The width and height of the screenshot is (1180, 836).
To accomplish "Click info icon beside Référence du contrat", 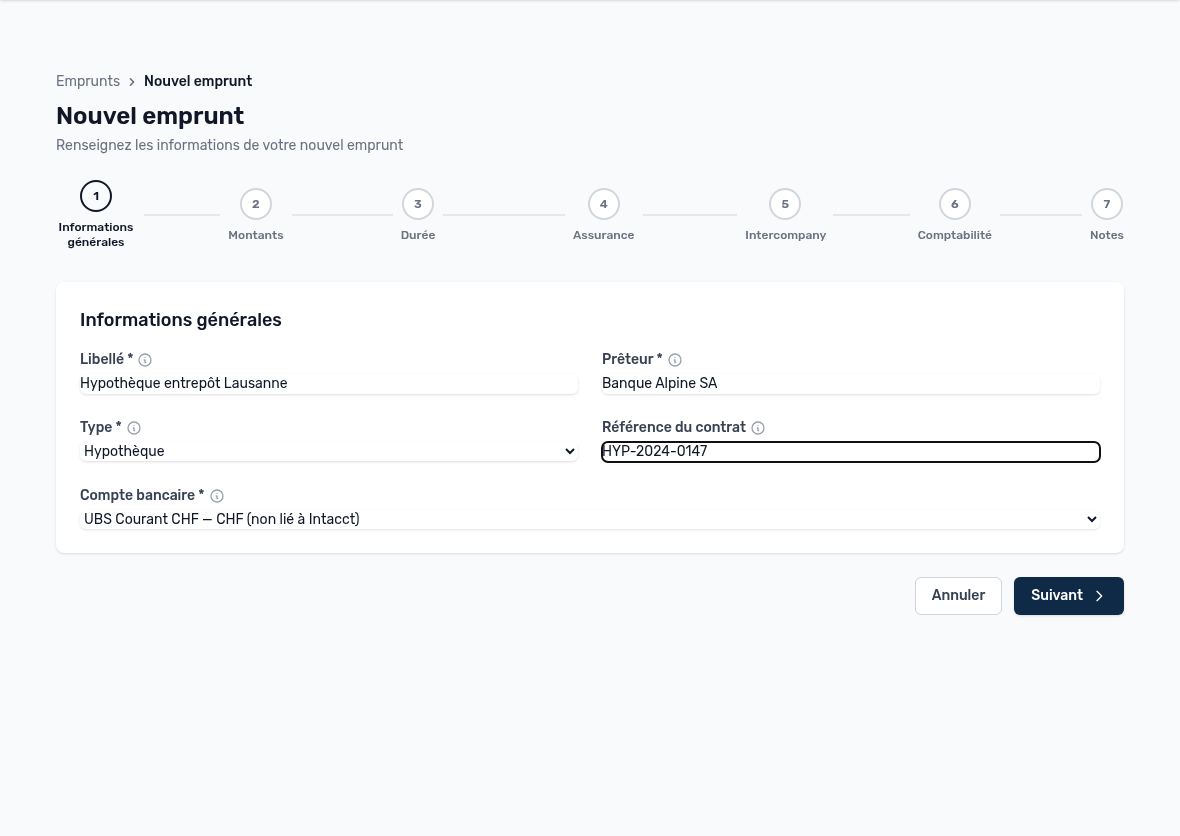I will click(758, 427).
